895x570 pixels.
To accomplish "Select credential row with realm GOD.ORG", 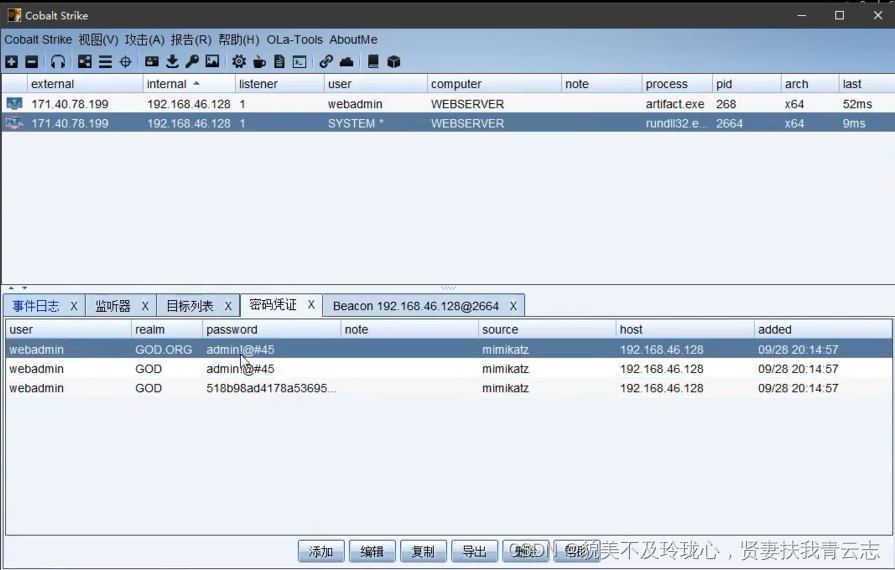I will click(x=449, y=349).
